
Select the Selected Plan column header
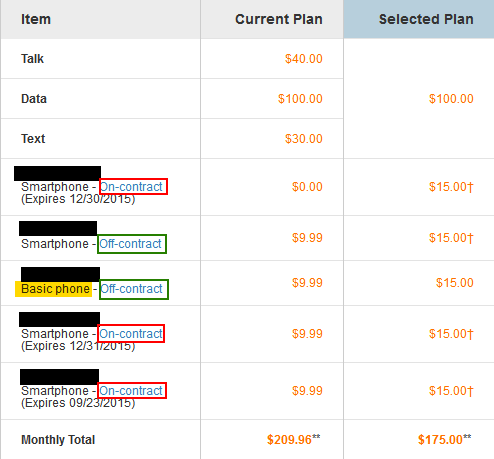tap(426, 19)
